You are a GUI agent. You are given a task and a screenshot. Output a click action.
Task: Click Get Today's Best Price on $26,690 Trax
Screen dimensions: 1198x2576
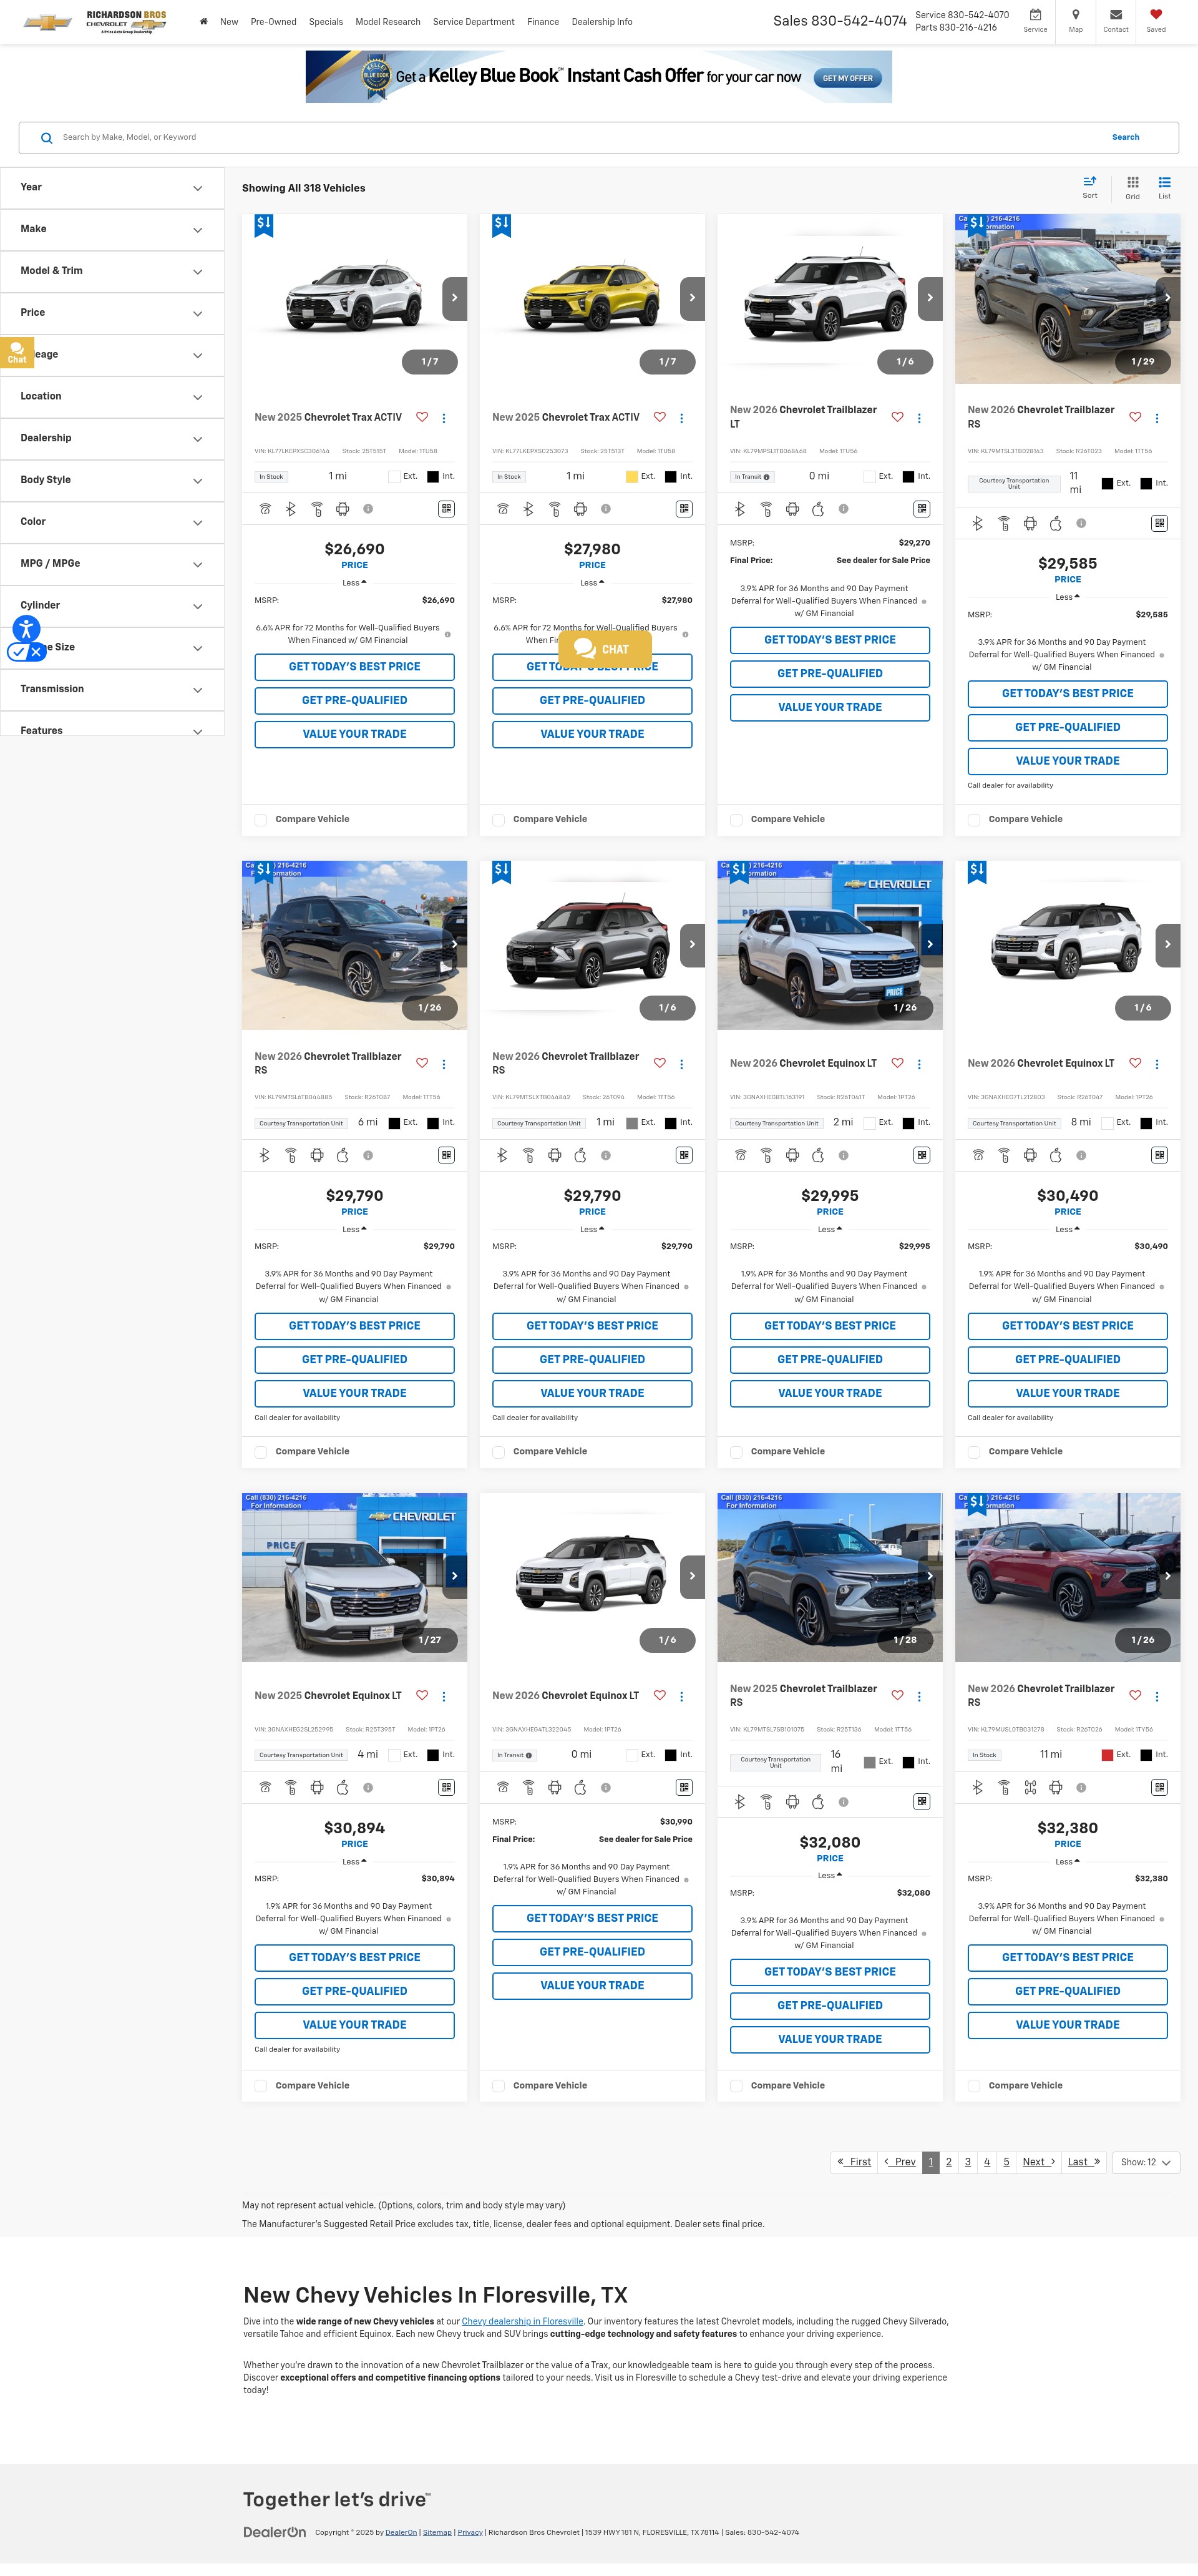pos(354,667)
